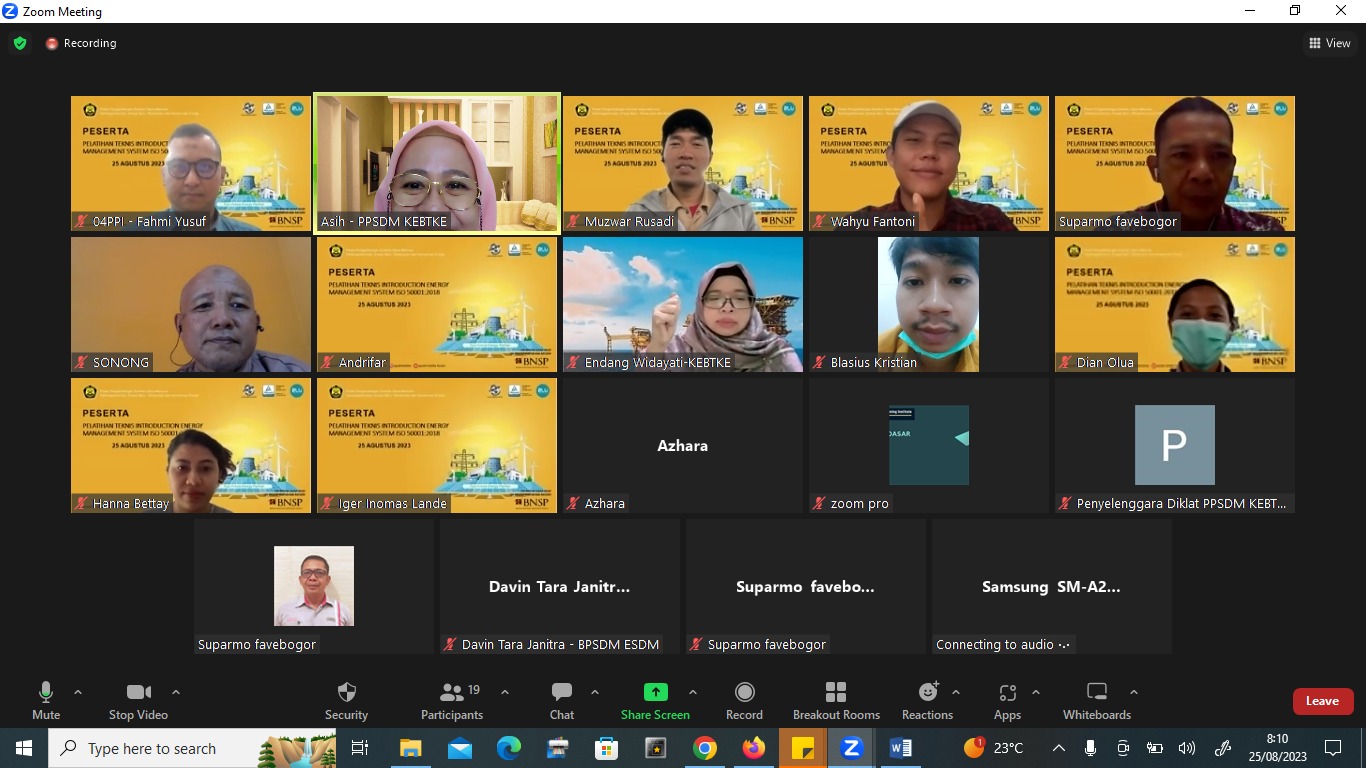Select Asih - PPSDM KEBTKE video tile
This screenshot has width=1366, height=768.
pos(437,163)
